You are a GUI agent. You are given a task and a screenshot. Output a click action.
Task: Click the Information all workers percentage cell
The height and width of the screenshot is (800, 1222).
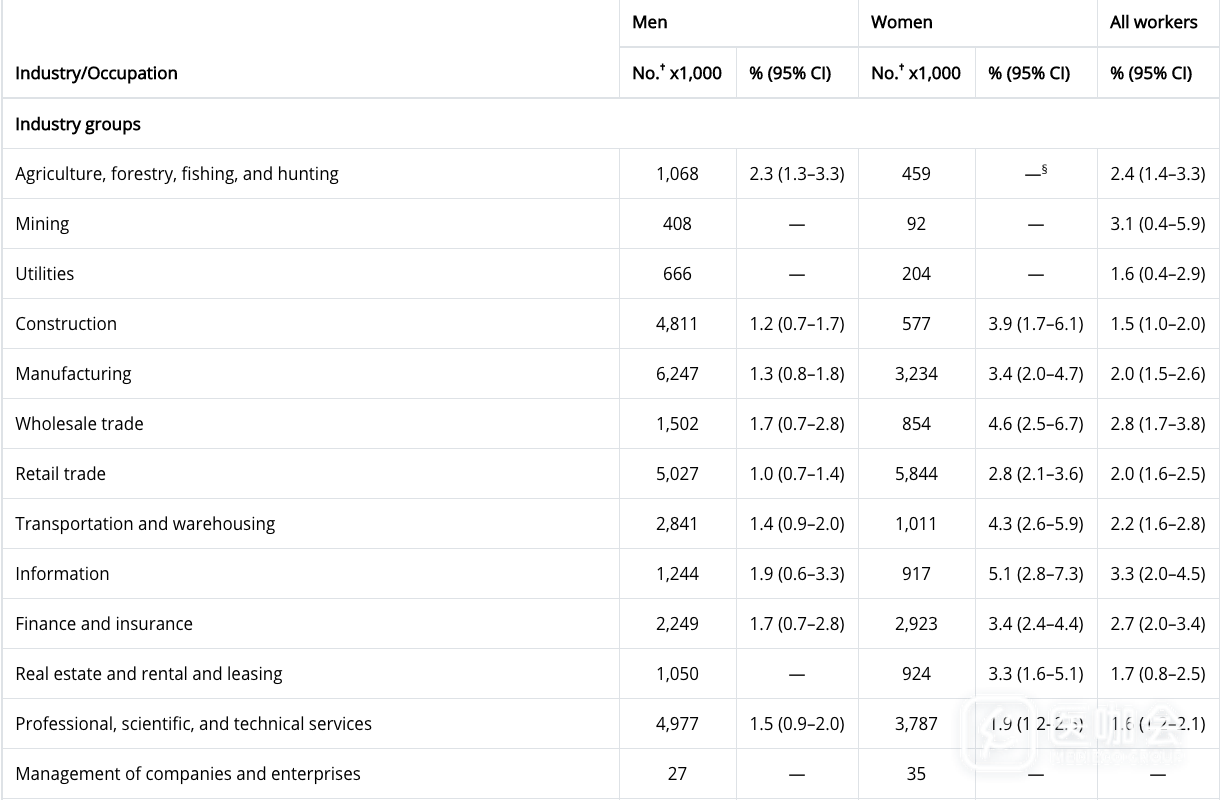point(1157,574)
